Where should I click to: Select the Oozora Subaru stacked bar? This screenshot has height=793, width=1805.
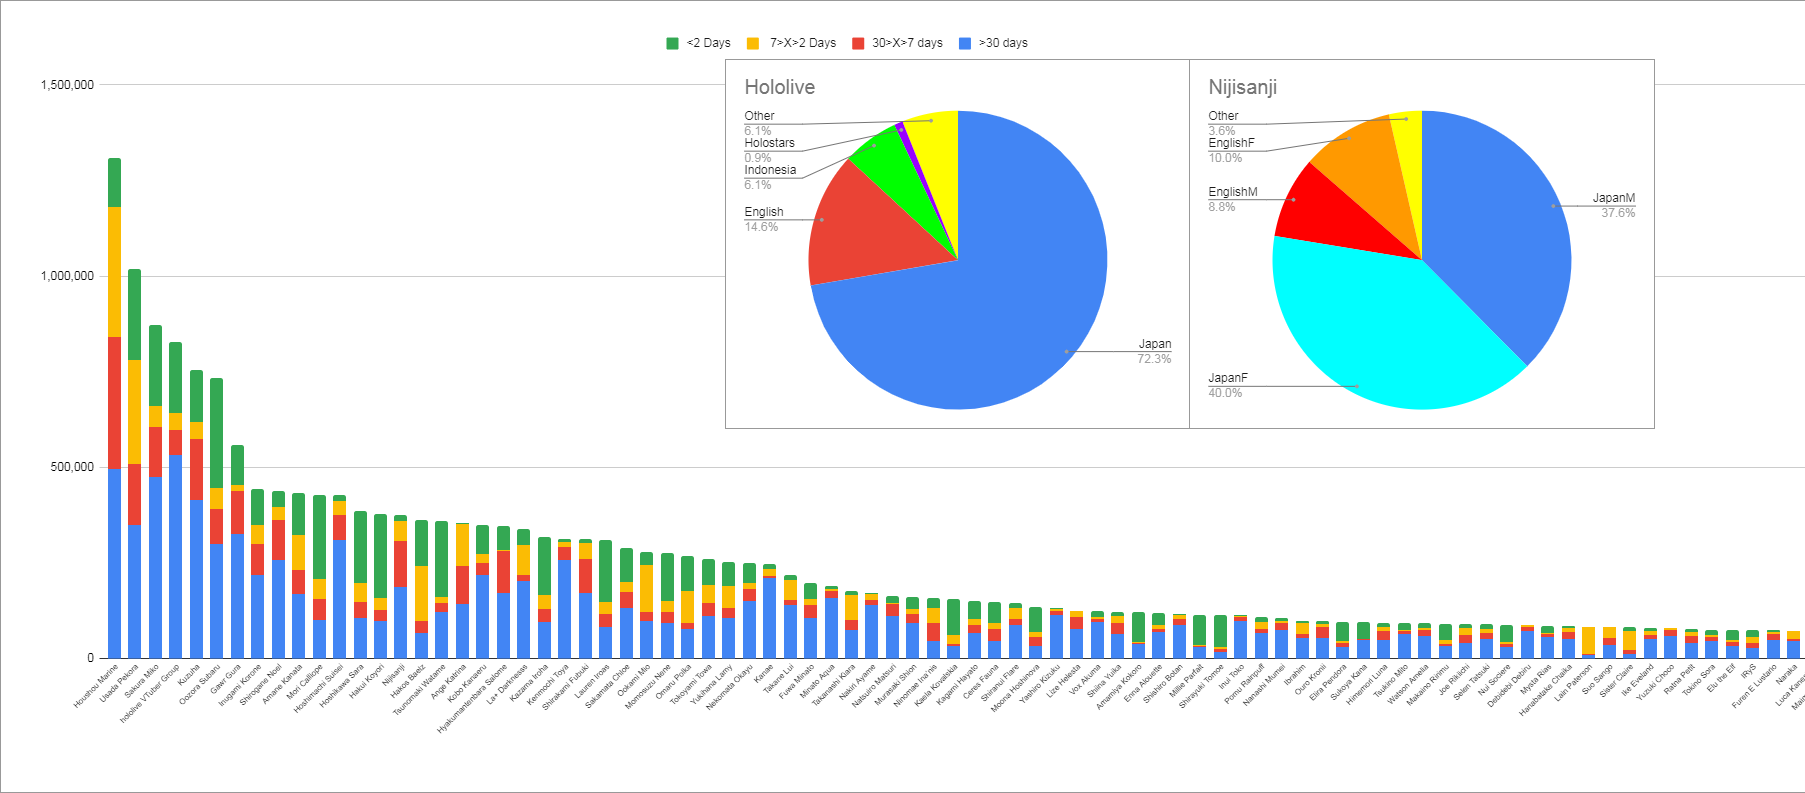(217, 518)
